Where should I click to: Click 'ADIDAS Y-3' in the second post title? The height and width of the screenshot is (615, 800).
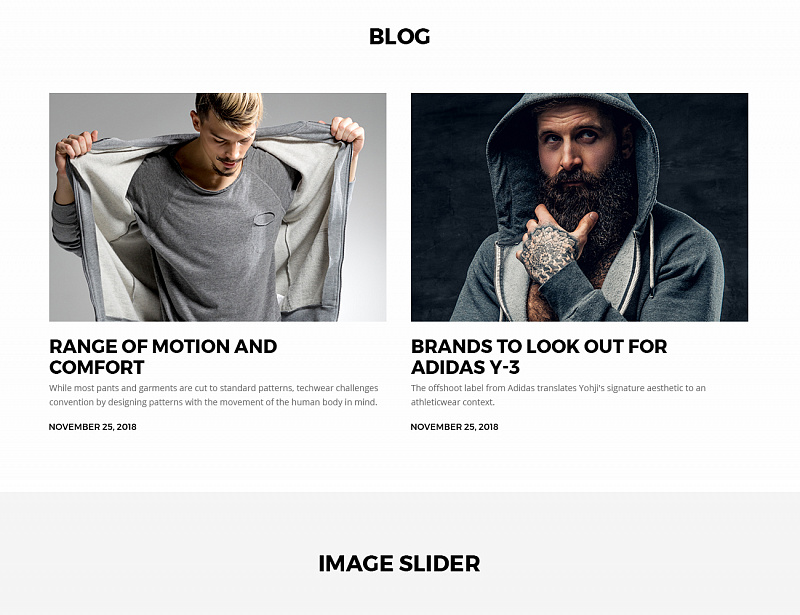(x=465, y=367)
